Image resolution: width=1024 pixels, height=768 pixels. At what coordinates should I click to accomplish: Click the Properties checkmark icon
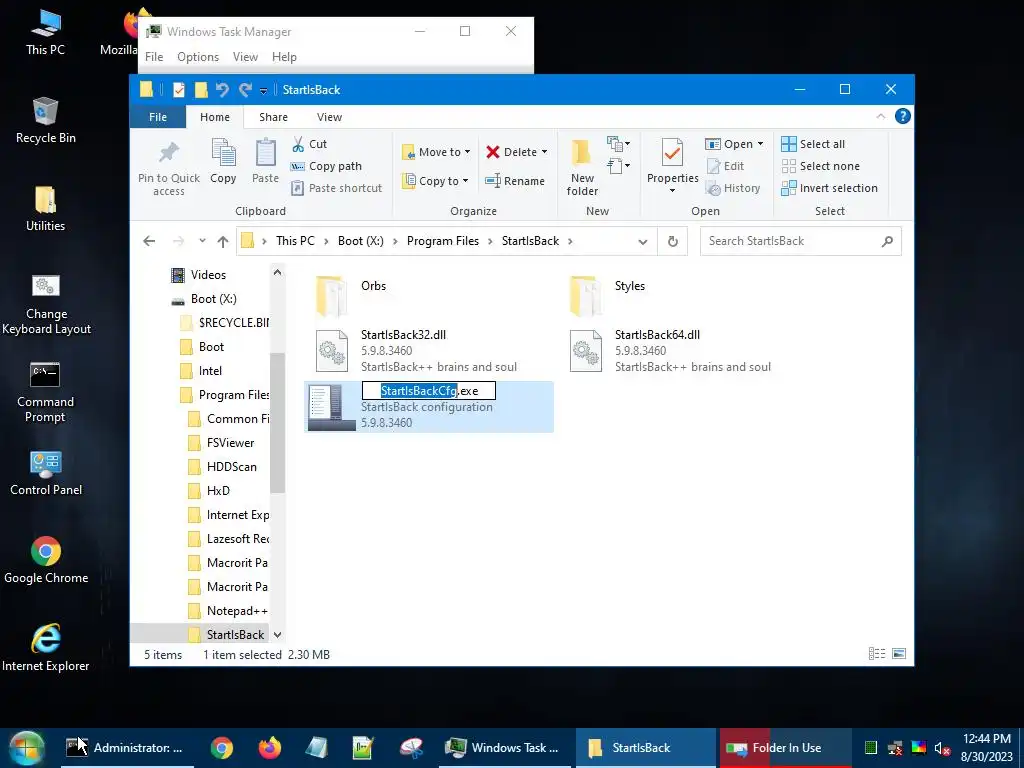(672, 153)
